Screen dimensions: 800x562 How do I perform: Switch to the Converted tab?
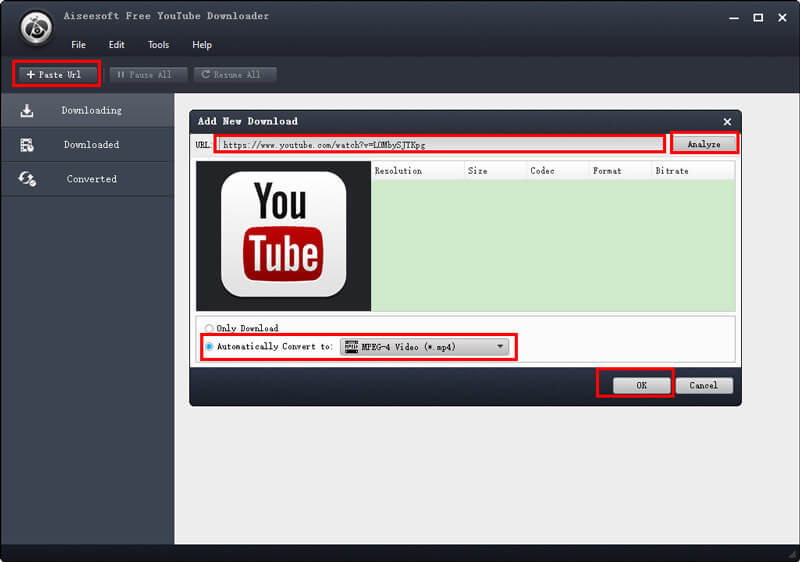point(88,178)
